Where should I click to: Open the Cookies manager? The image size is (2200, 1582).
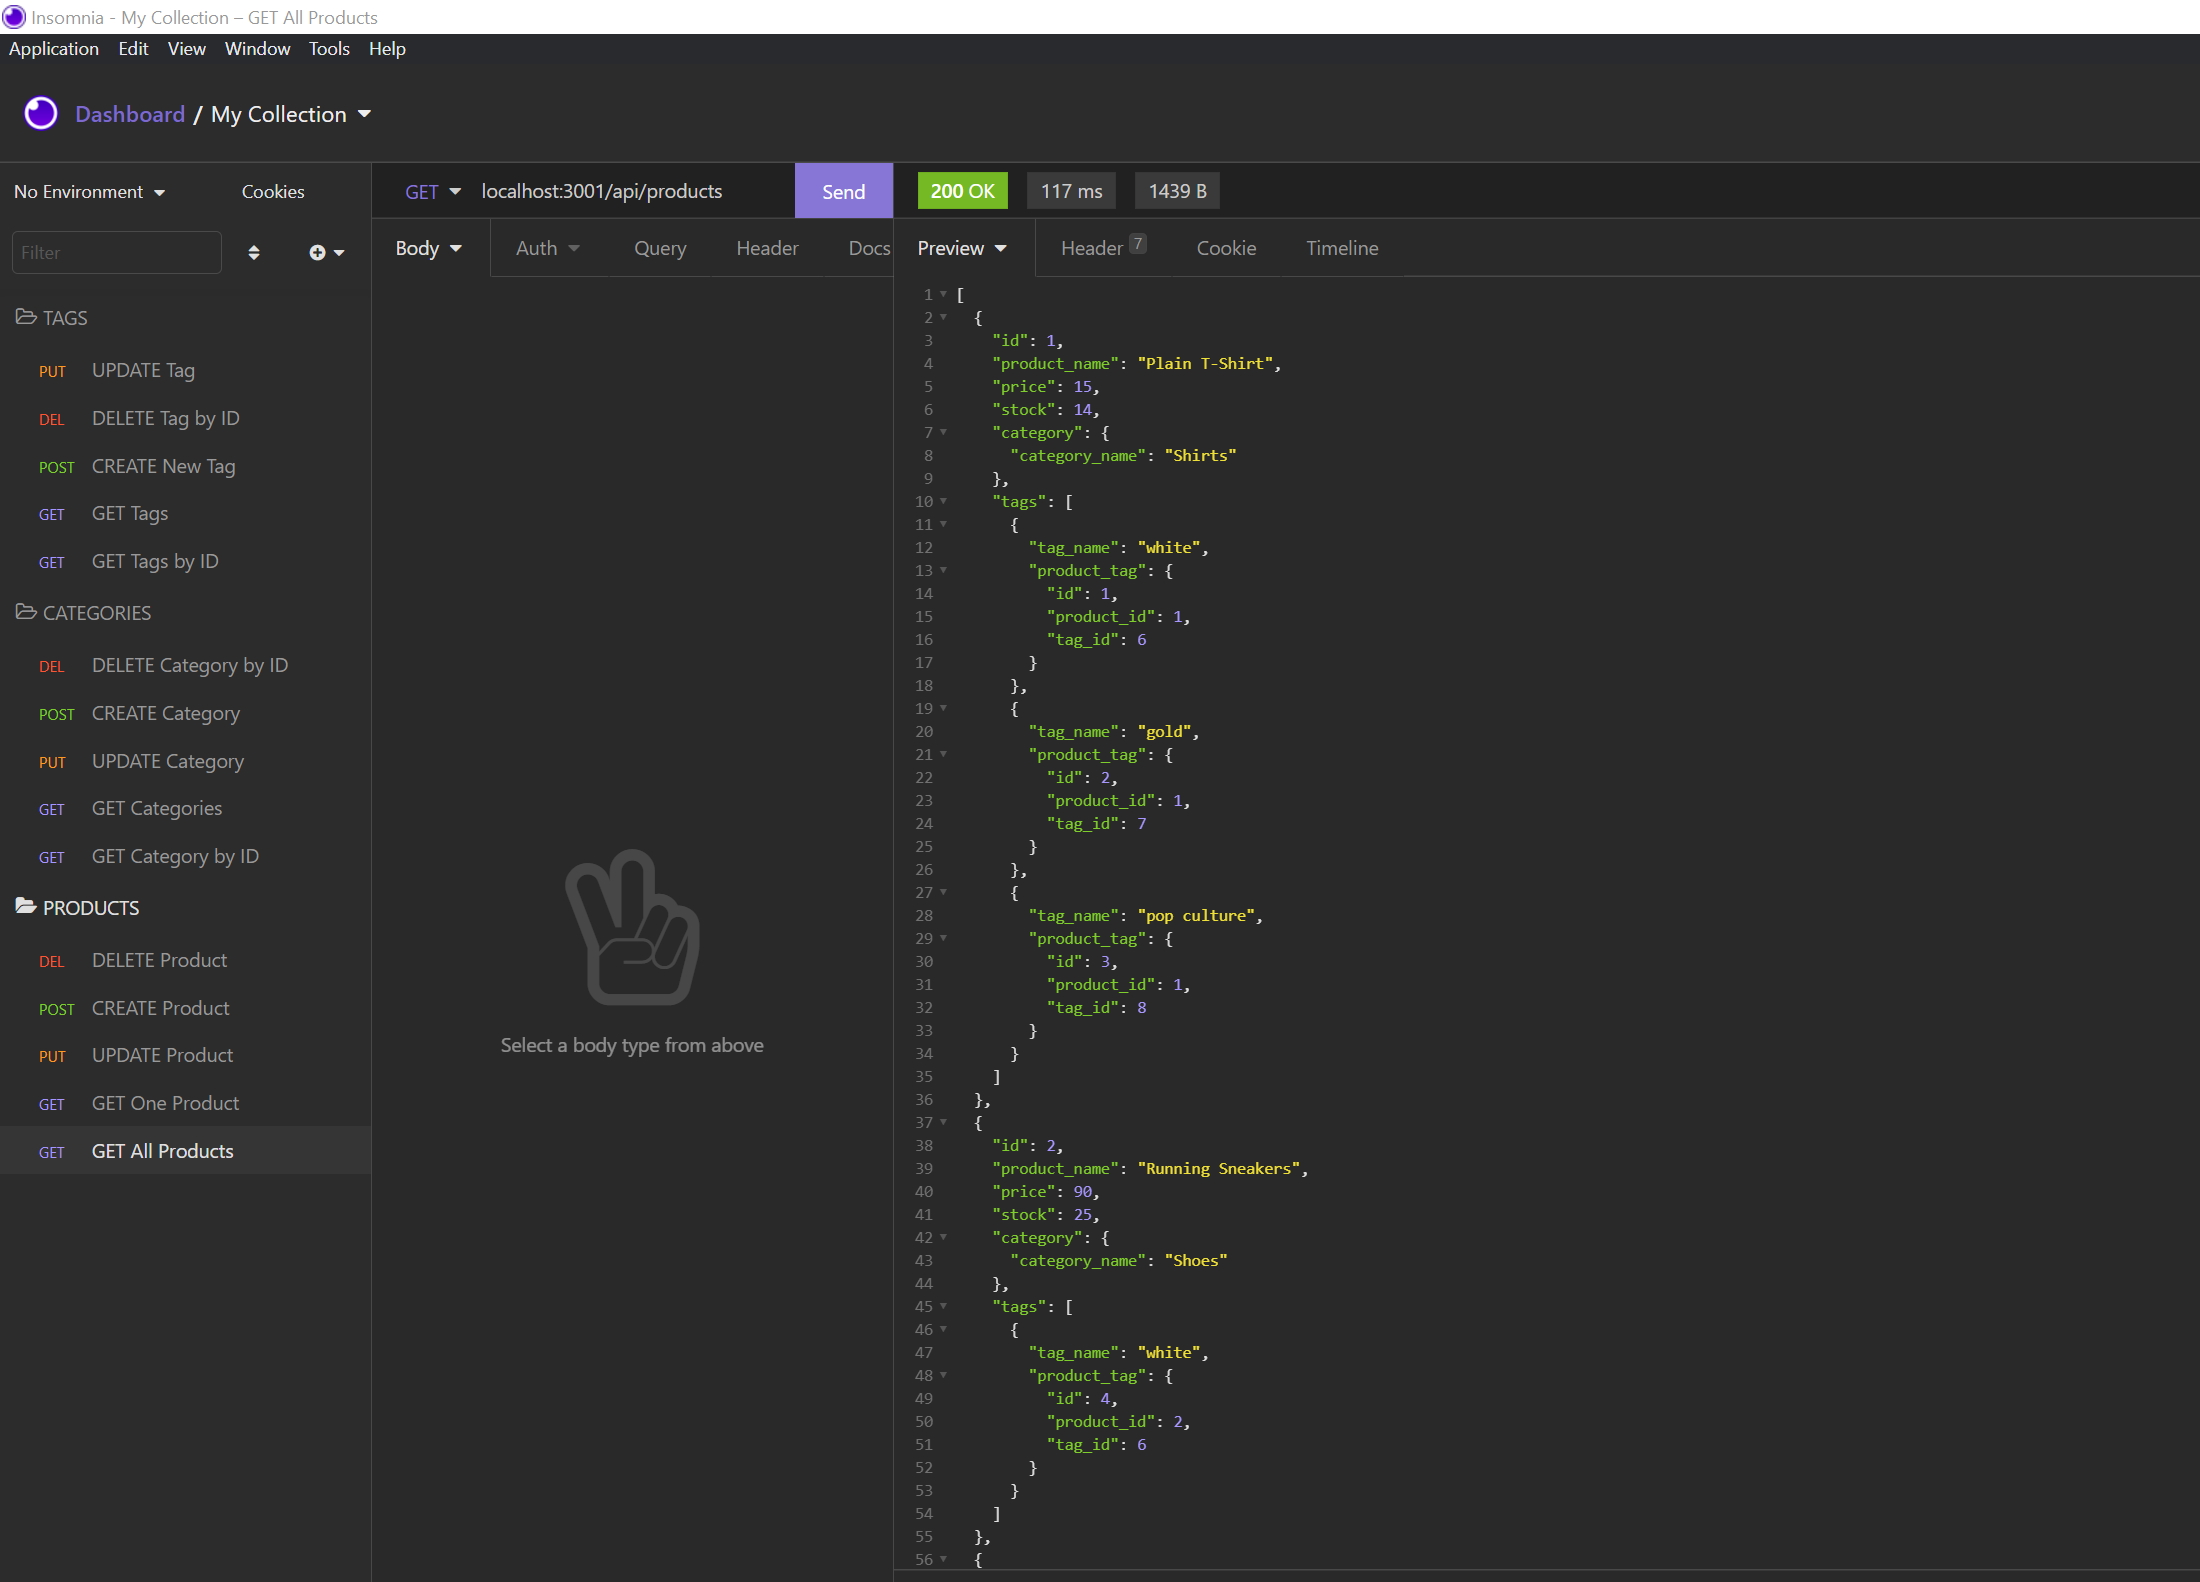pyautogui.click(x=272, y=191)
